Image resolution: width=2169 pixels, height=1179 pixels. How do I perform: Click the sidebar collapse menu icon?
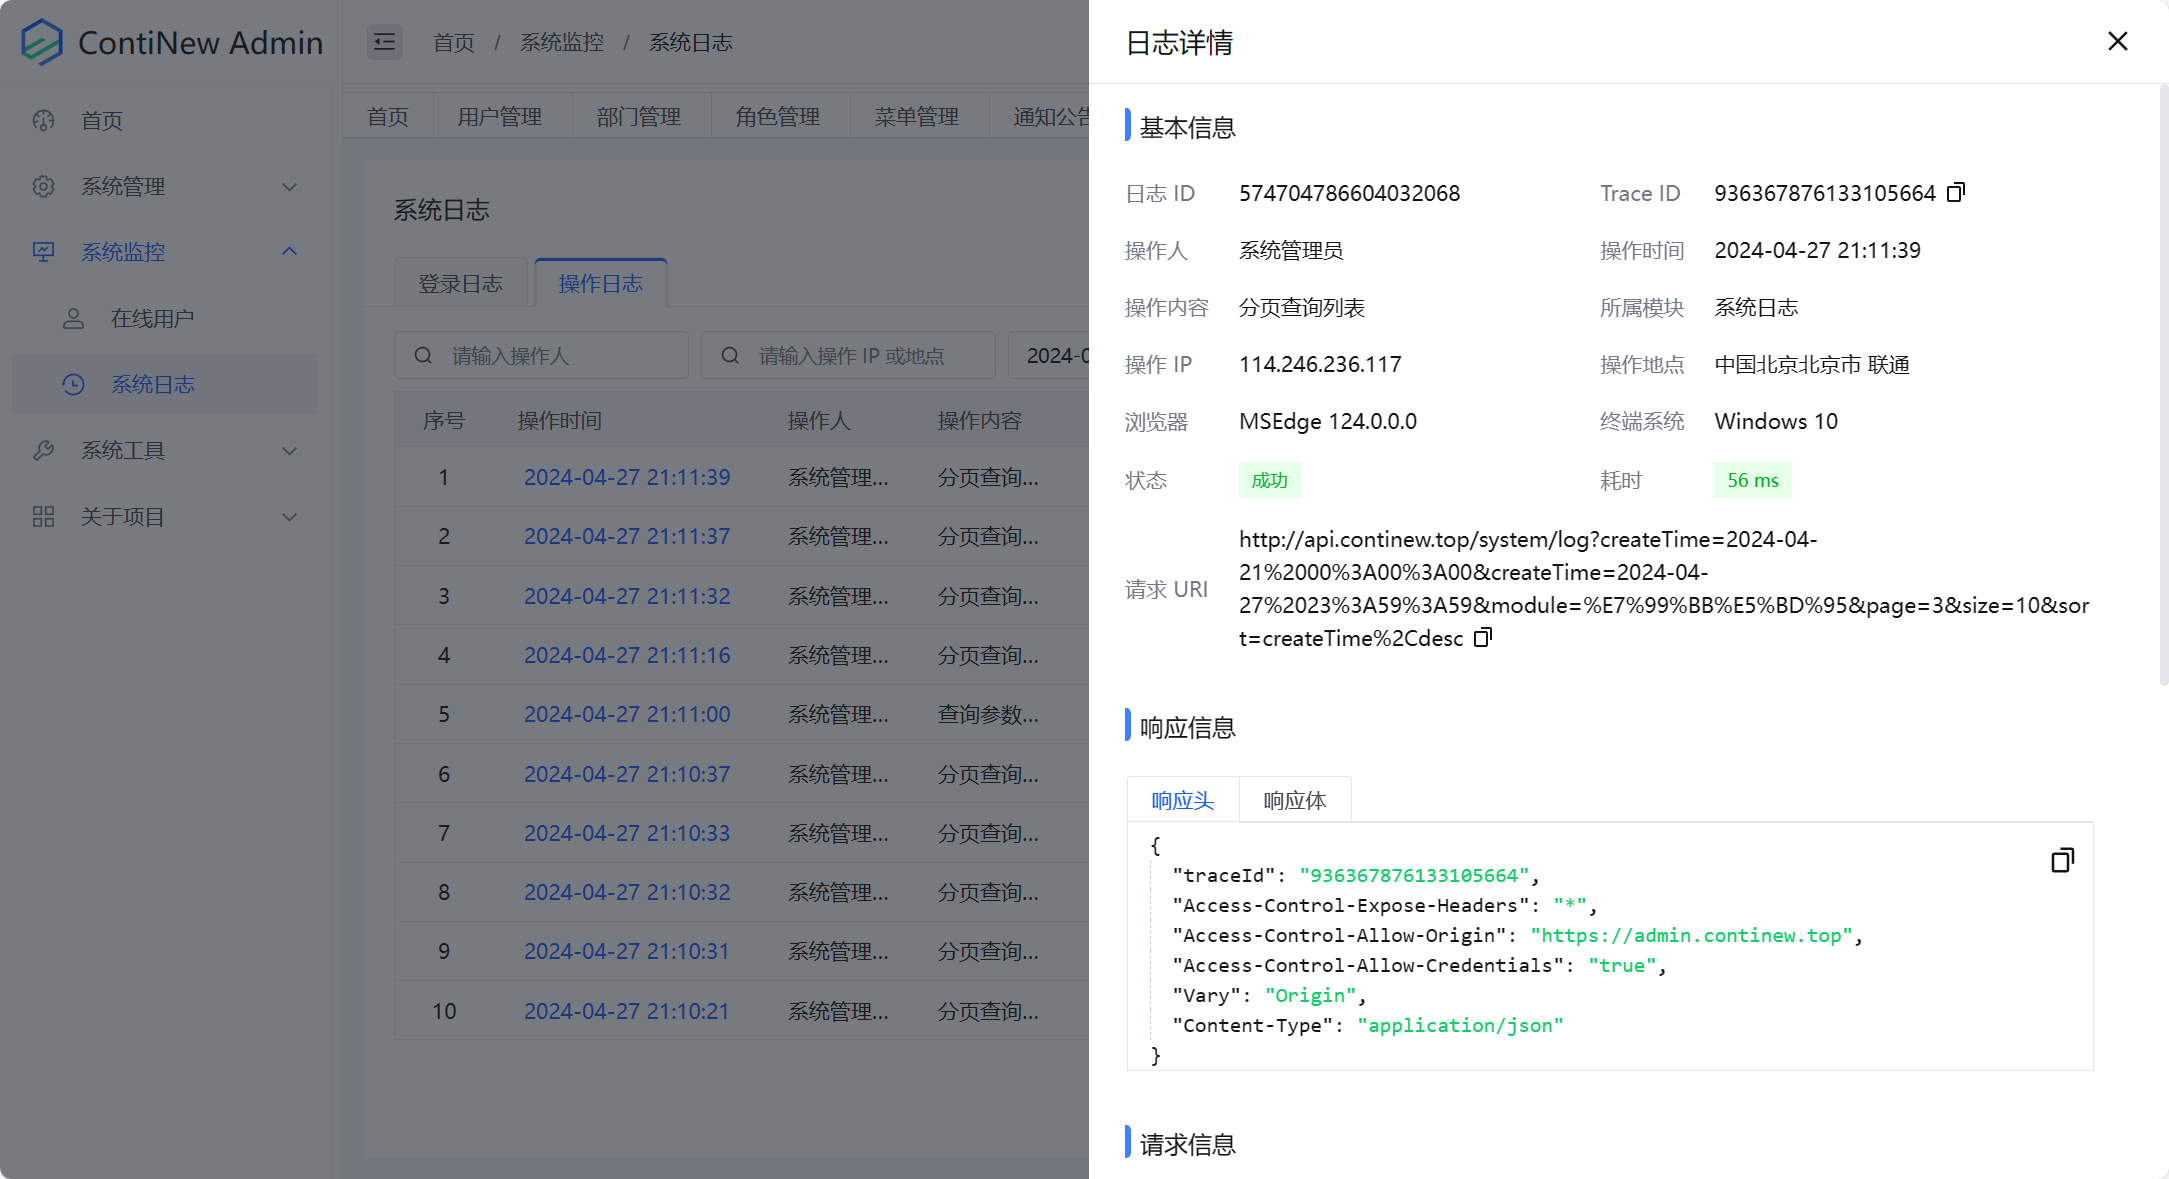(384, 42)
